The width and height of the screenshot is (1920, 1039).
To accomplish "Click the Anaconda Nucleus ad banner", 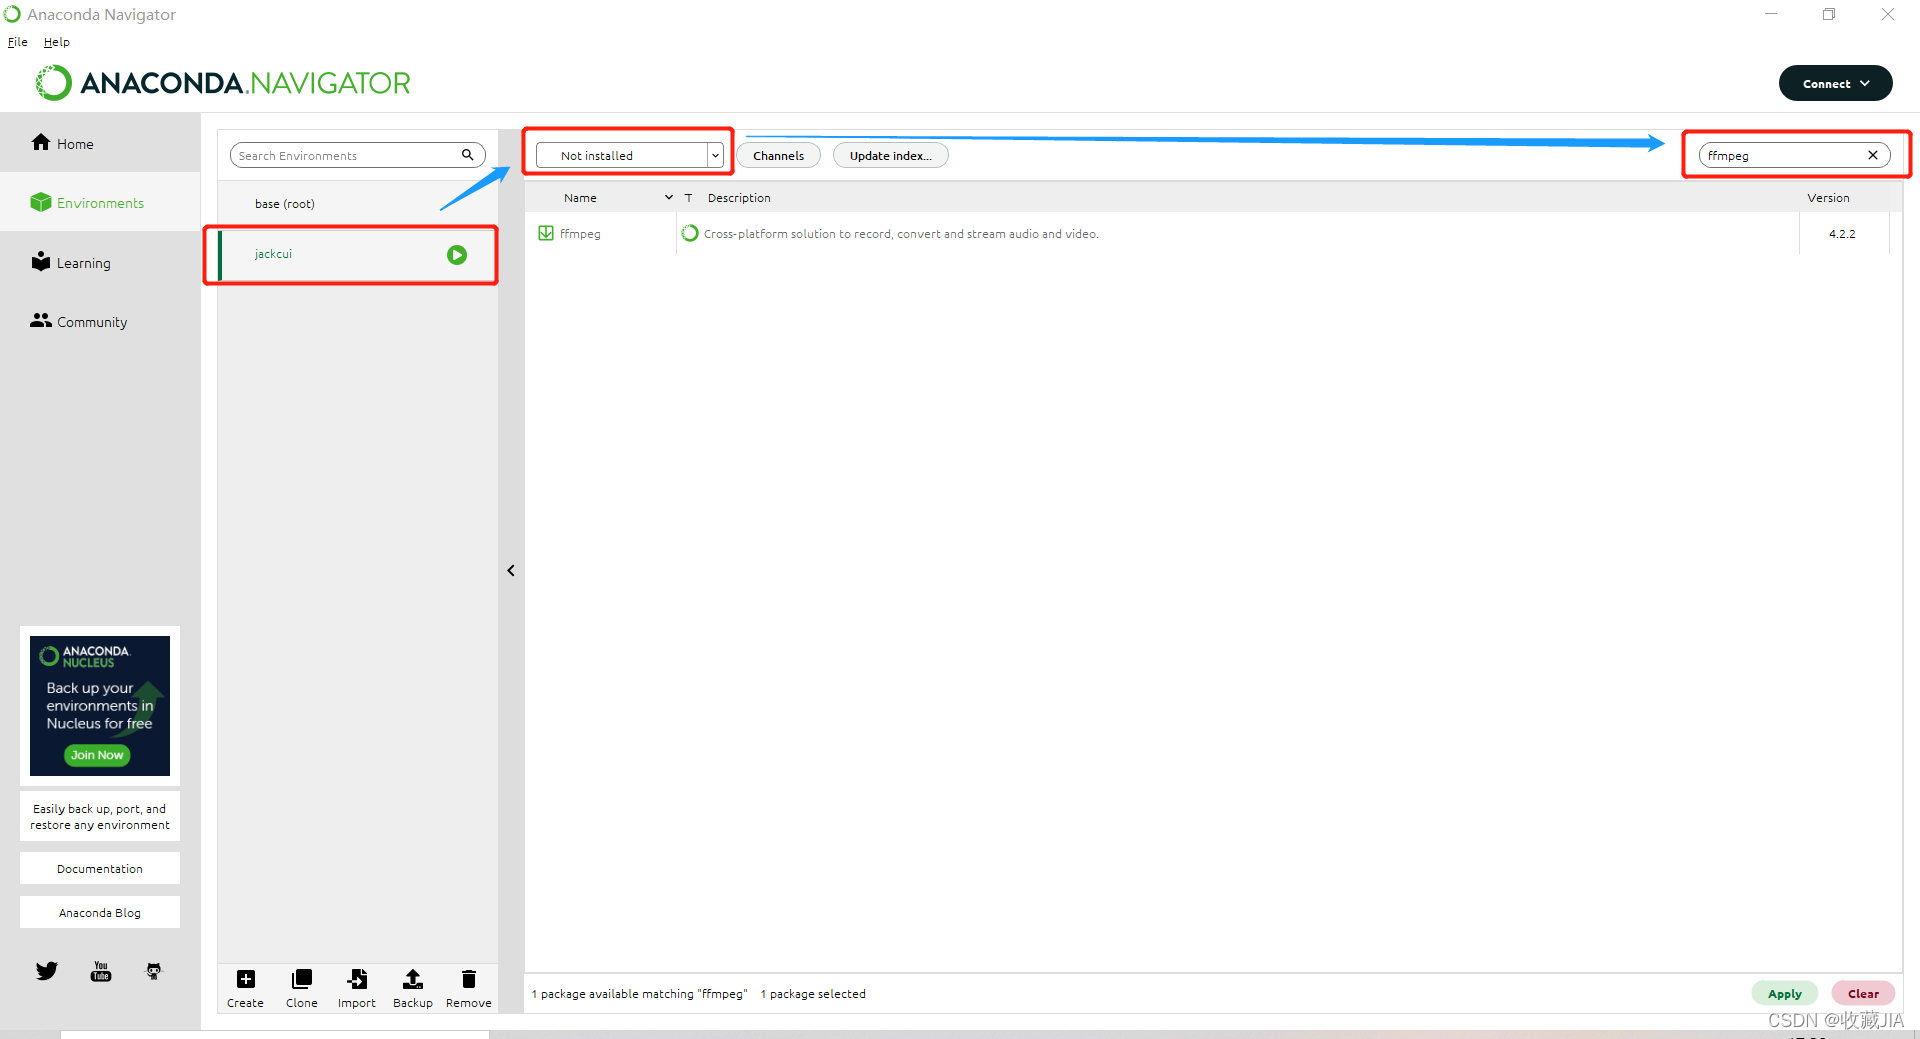I will (100, 705).
